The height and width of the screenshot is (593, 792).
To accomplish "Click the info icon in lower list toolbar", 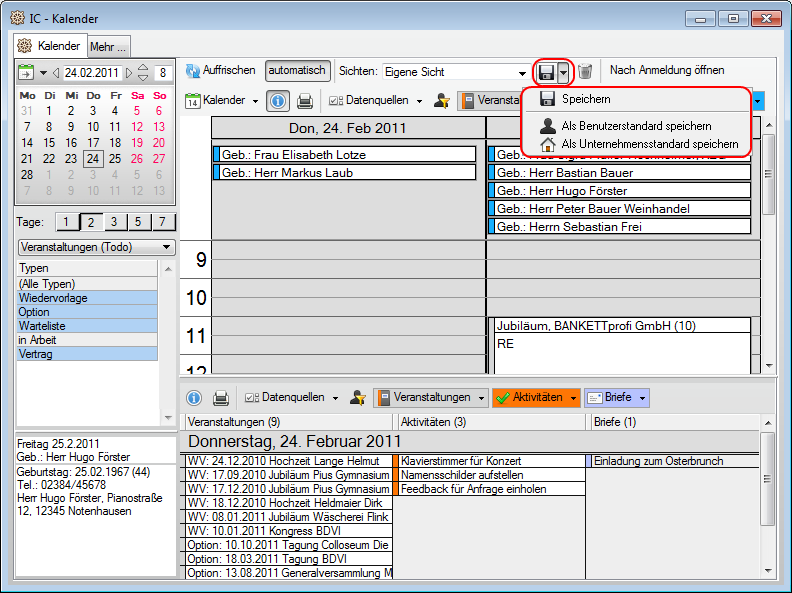I will (x=195, y=398).
